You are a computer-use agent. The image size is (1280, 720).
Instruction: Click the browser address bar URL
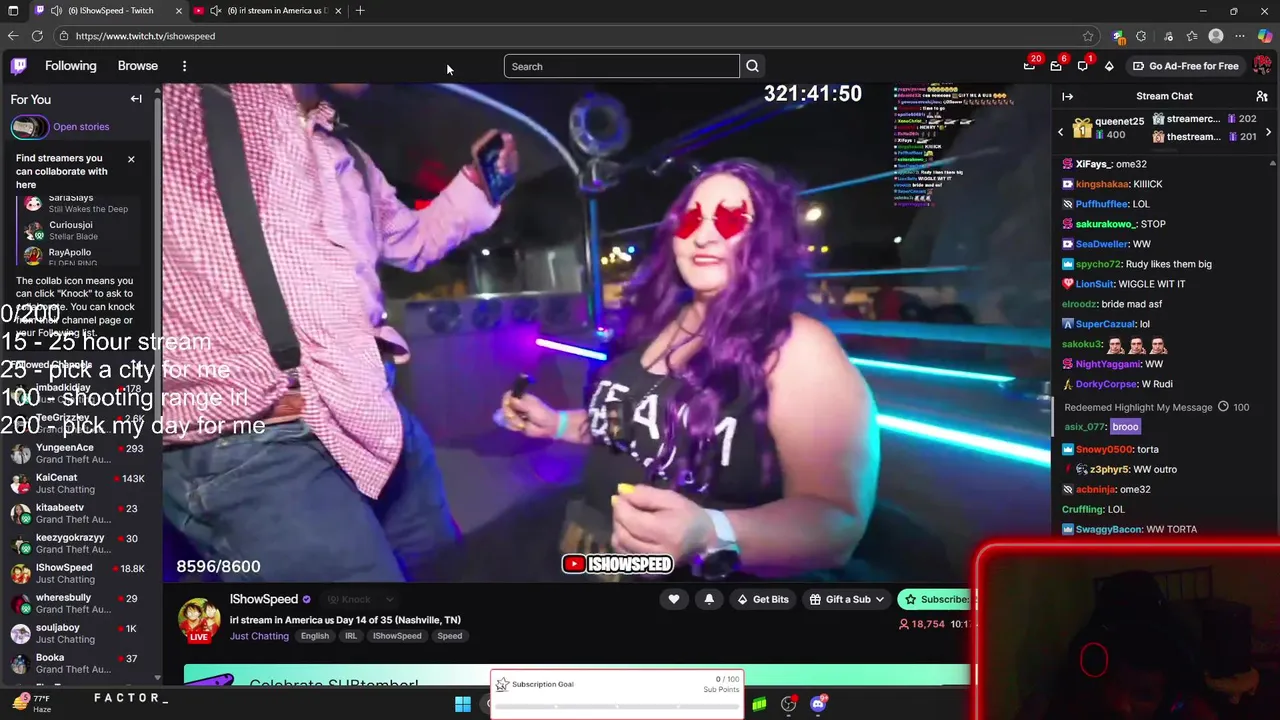pyautogui.click(x=145, y=36)
